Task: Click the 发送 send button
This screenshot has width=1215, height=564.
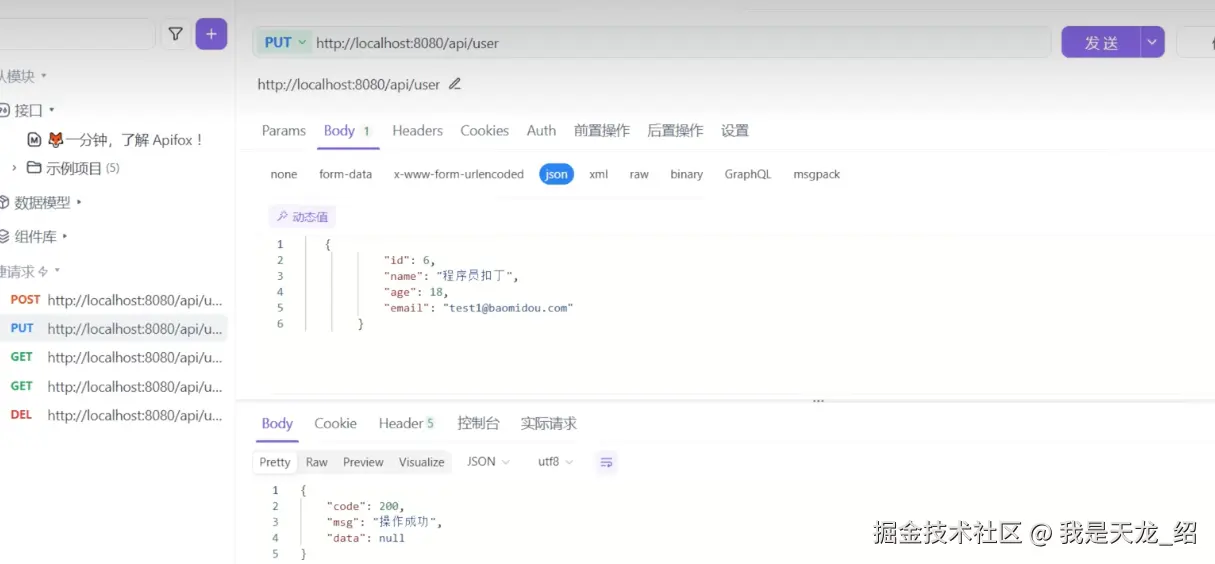Action: [x=1101, y=42]
